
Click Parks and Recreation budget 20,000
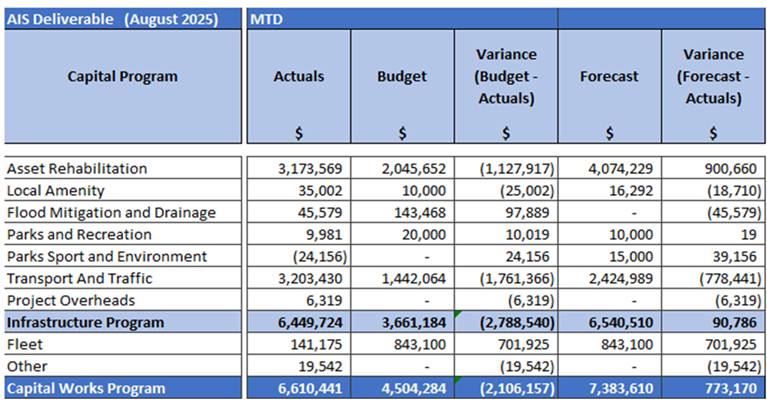402,234
